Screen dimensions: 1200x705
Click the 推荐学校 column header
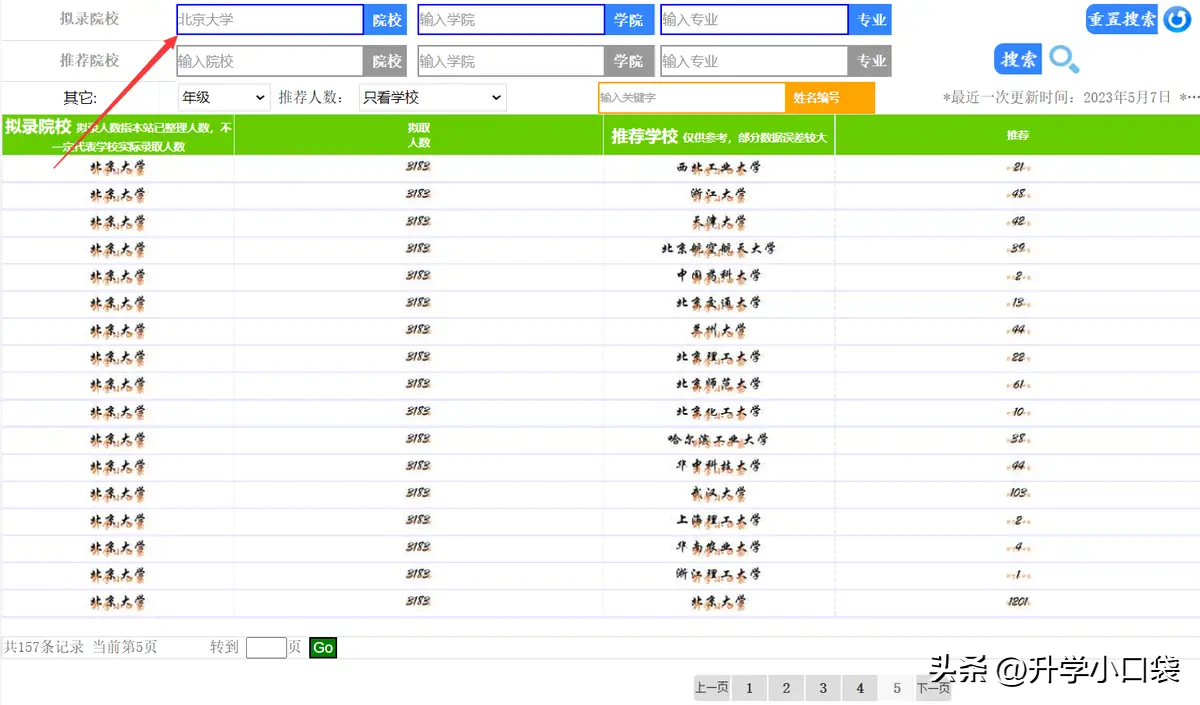[719, 135]
